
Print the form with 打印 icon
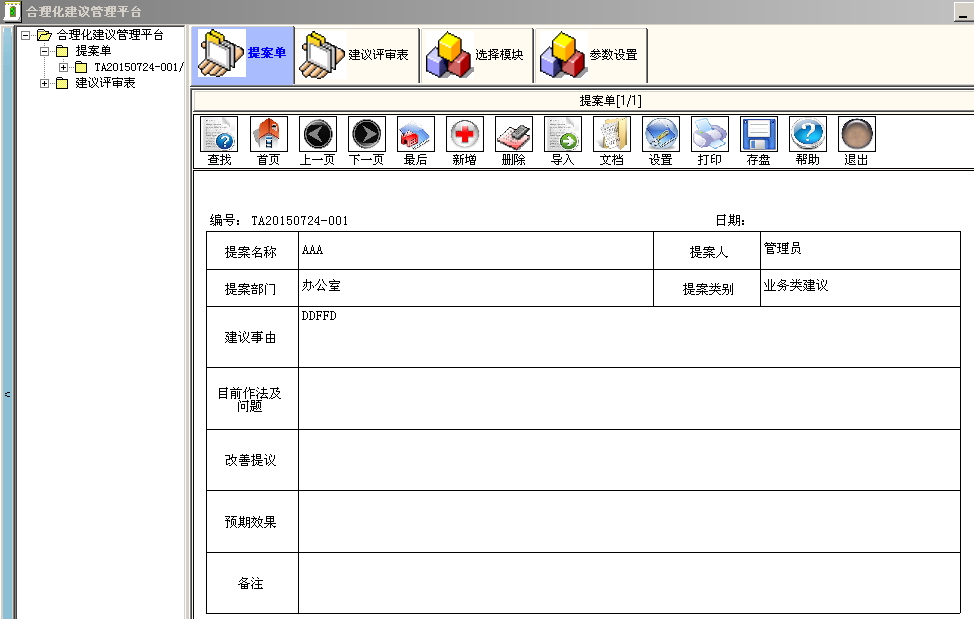tap(709, 134)
